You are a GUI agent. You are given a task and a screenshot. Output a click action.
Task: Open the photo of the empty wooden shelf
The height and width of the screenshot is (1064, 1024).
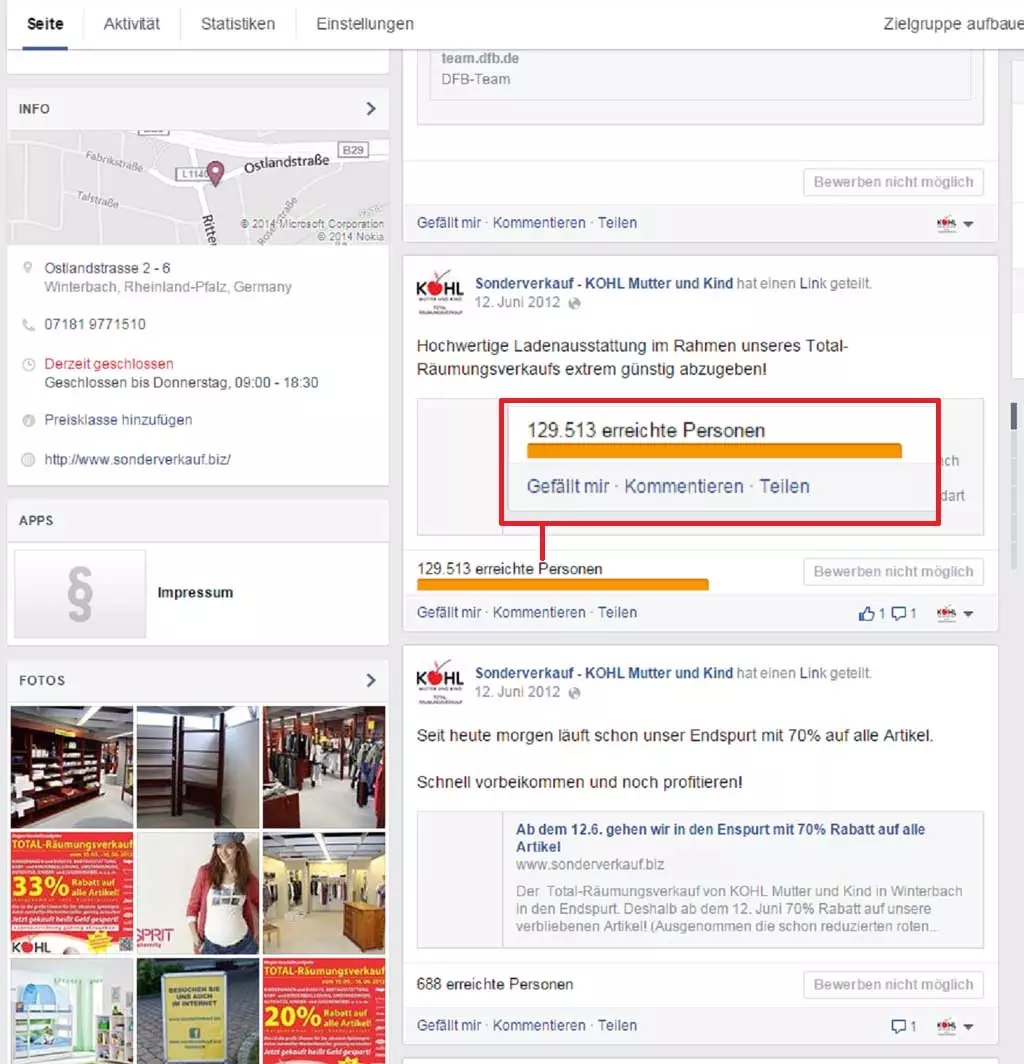pyautogui.click(x=197, y=767)
